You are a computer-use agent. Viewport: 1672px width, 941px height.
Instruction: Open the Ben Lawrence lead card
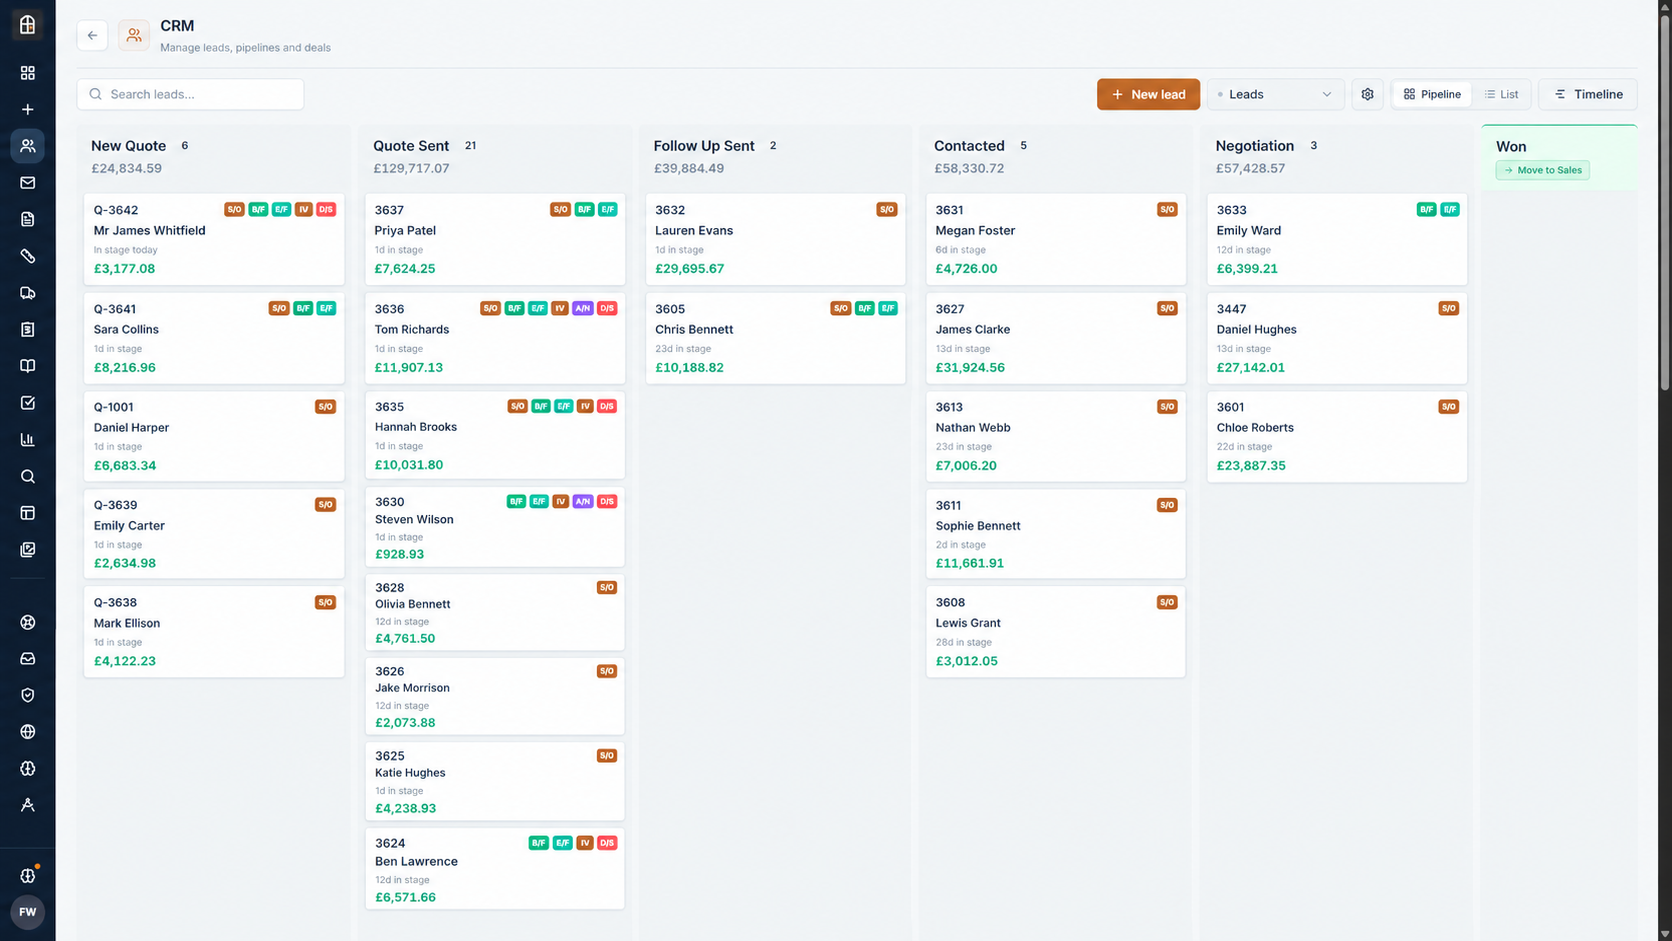click(x=495, y=869)
